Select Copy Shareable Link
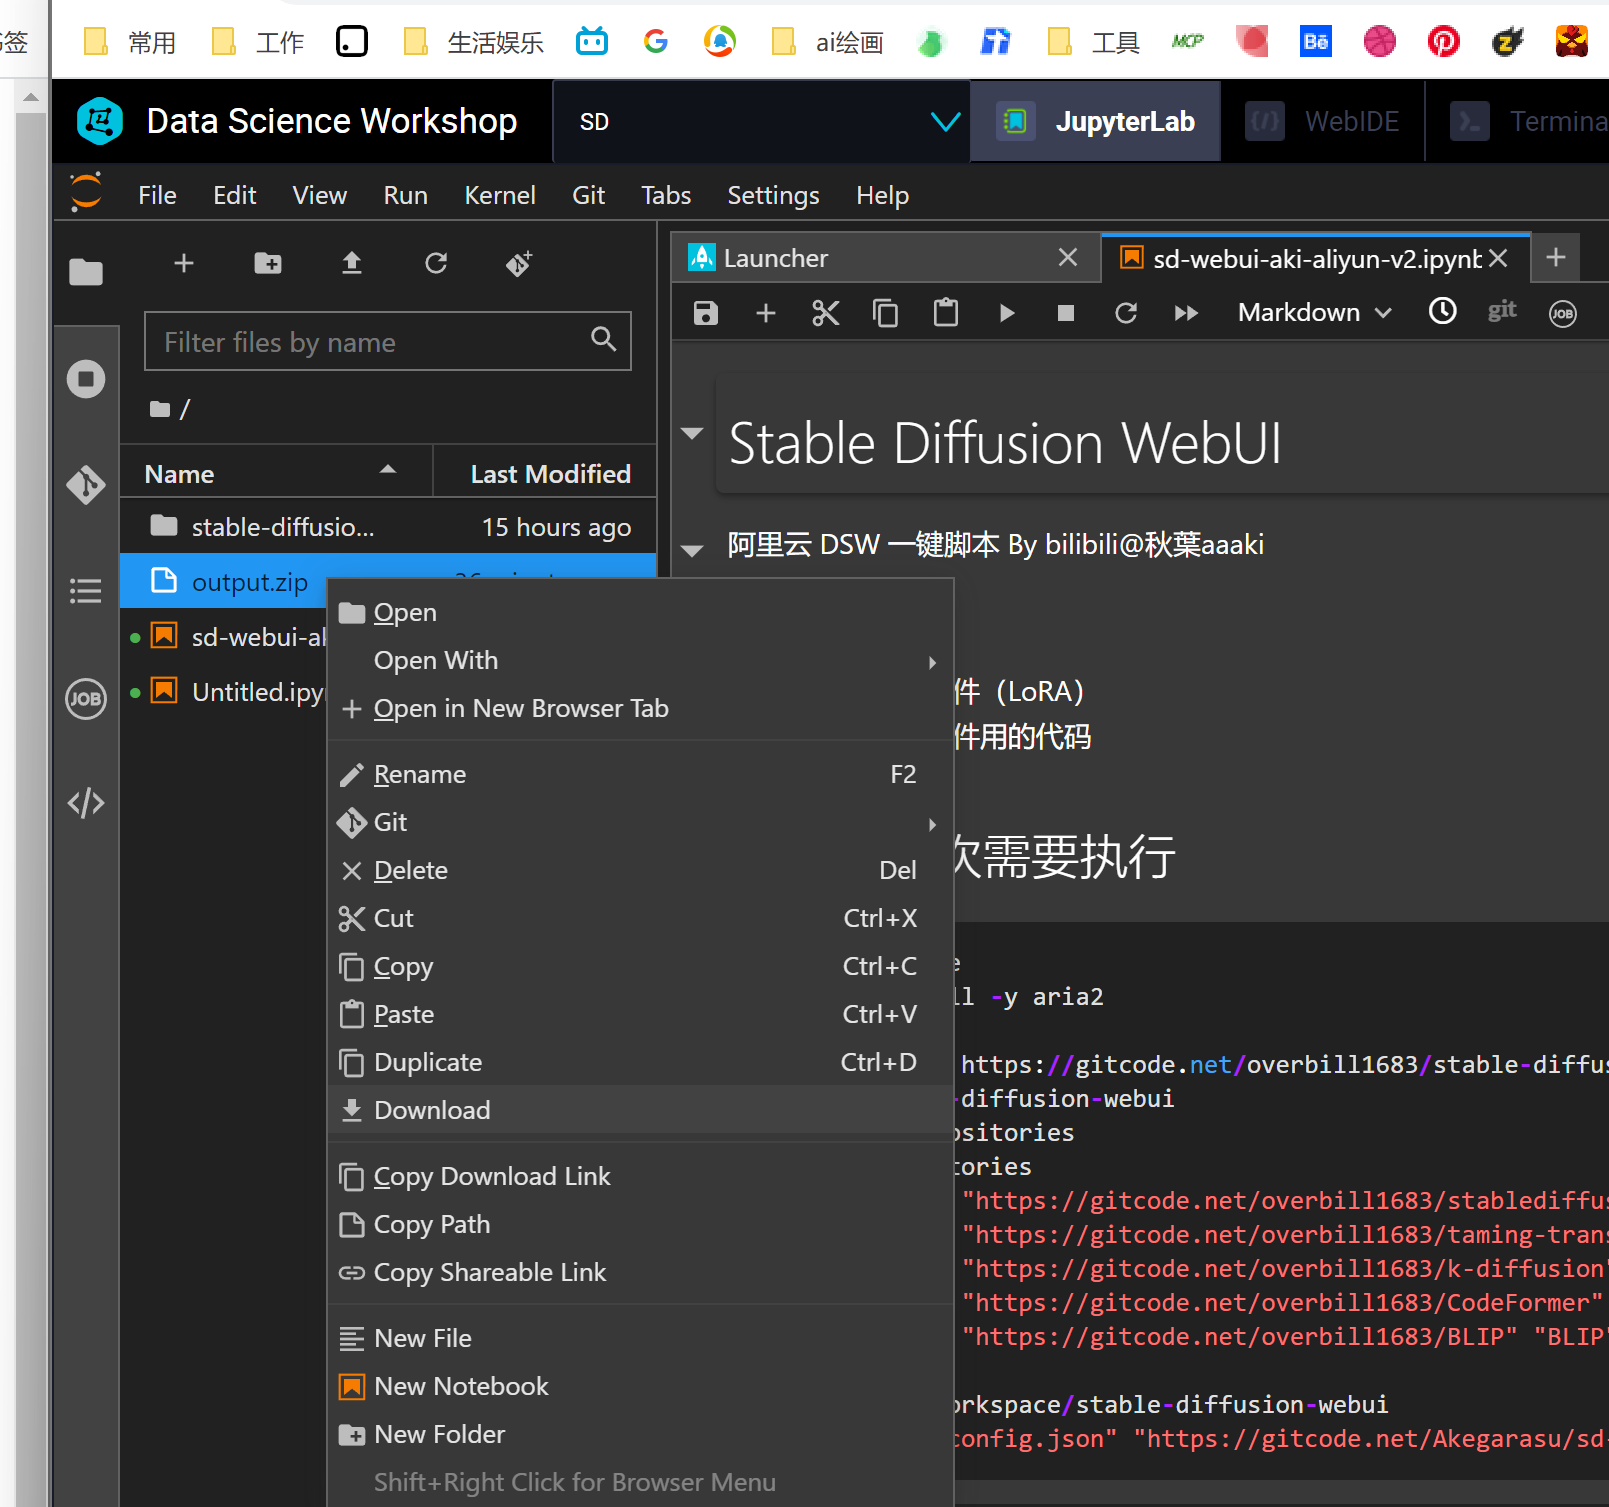Image resolution: width=1609 pixels, height=1507 pixels. click(x=640, y=1273)
